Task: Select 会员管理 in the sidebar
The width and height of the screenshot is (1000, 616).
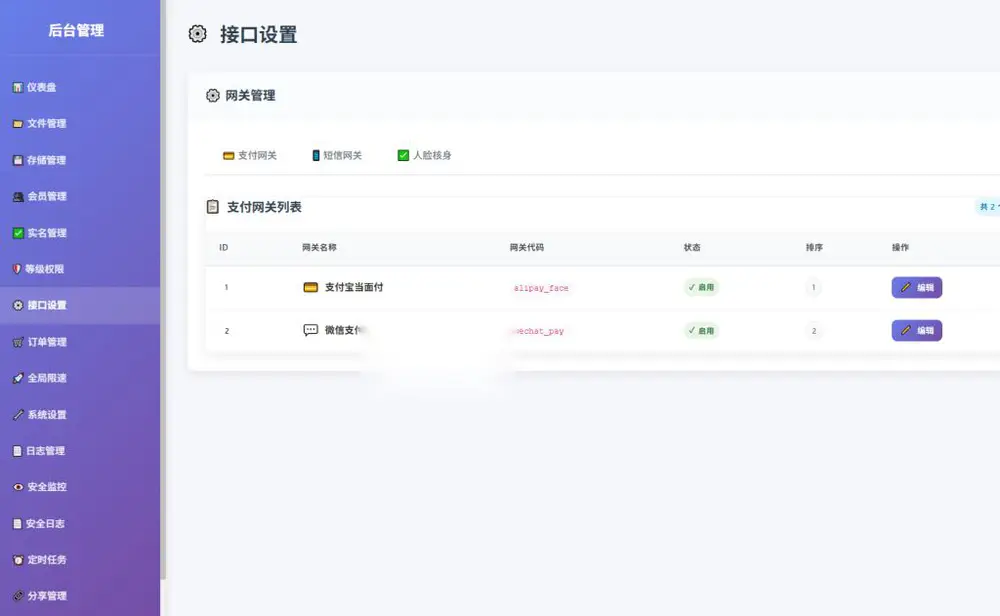Action: pyautogui.click(x=80, y=196)
